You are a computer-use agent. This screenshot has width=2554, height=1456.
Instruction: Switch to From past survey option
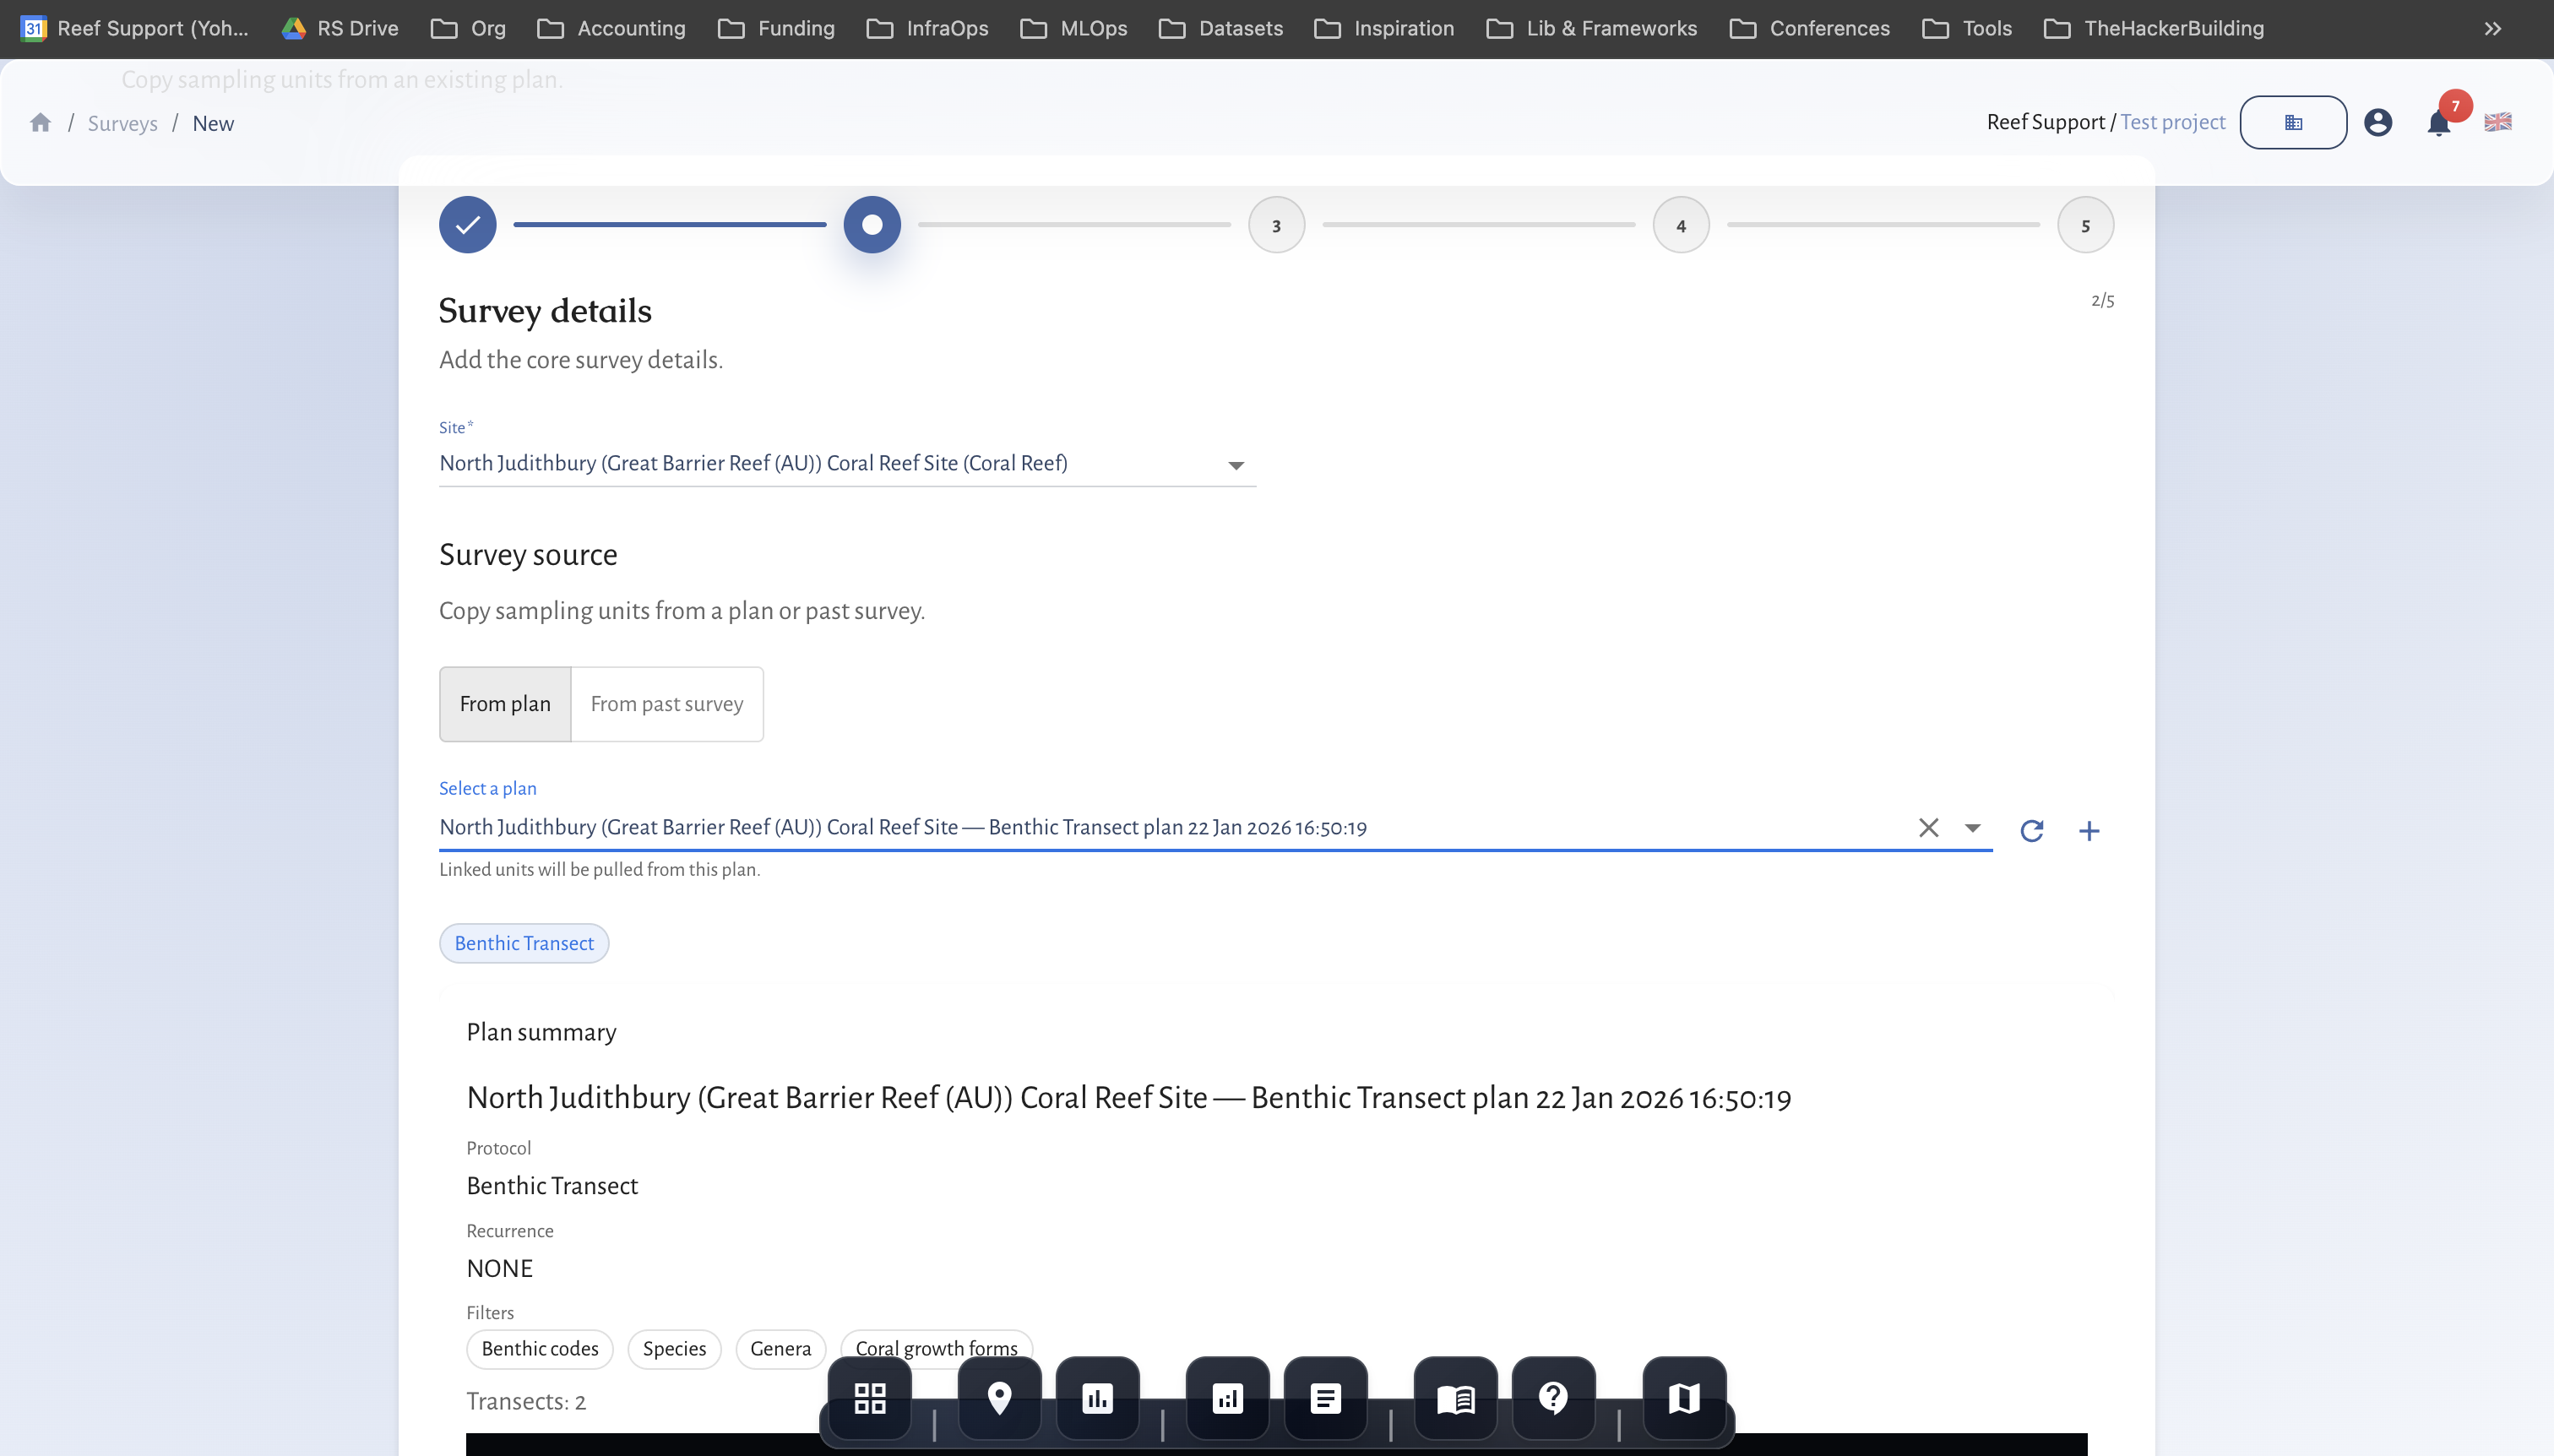667,704
